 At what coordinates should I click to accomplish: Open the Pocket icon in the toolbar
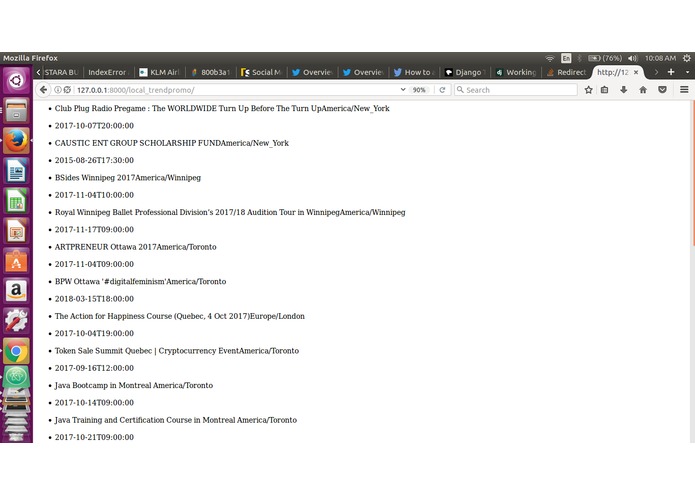pos(662,90)
